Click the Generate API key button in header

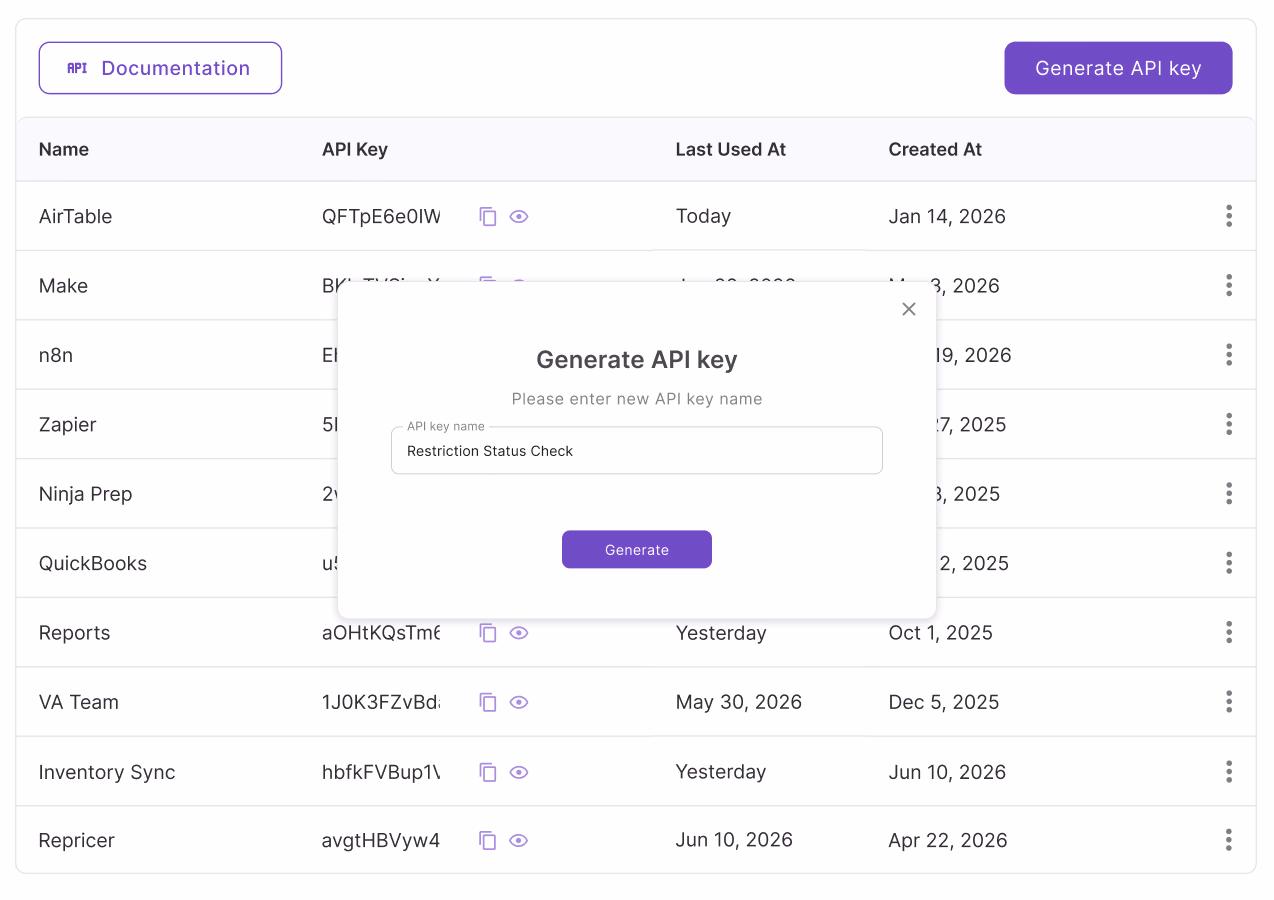pos(1118,68)
